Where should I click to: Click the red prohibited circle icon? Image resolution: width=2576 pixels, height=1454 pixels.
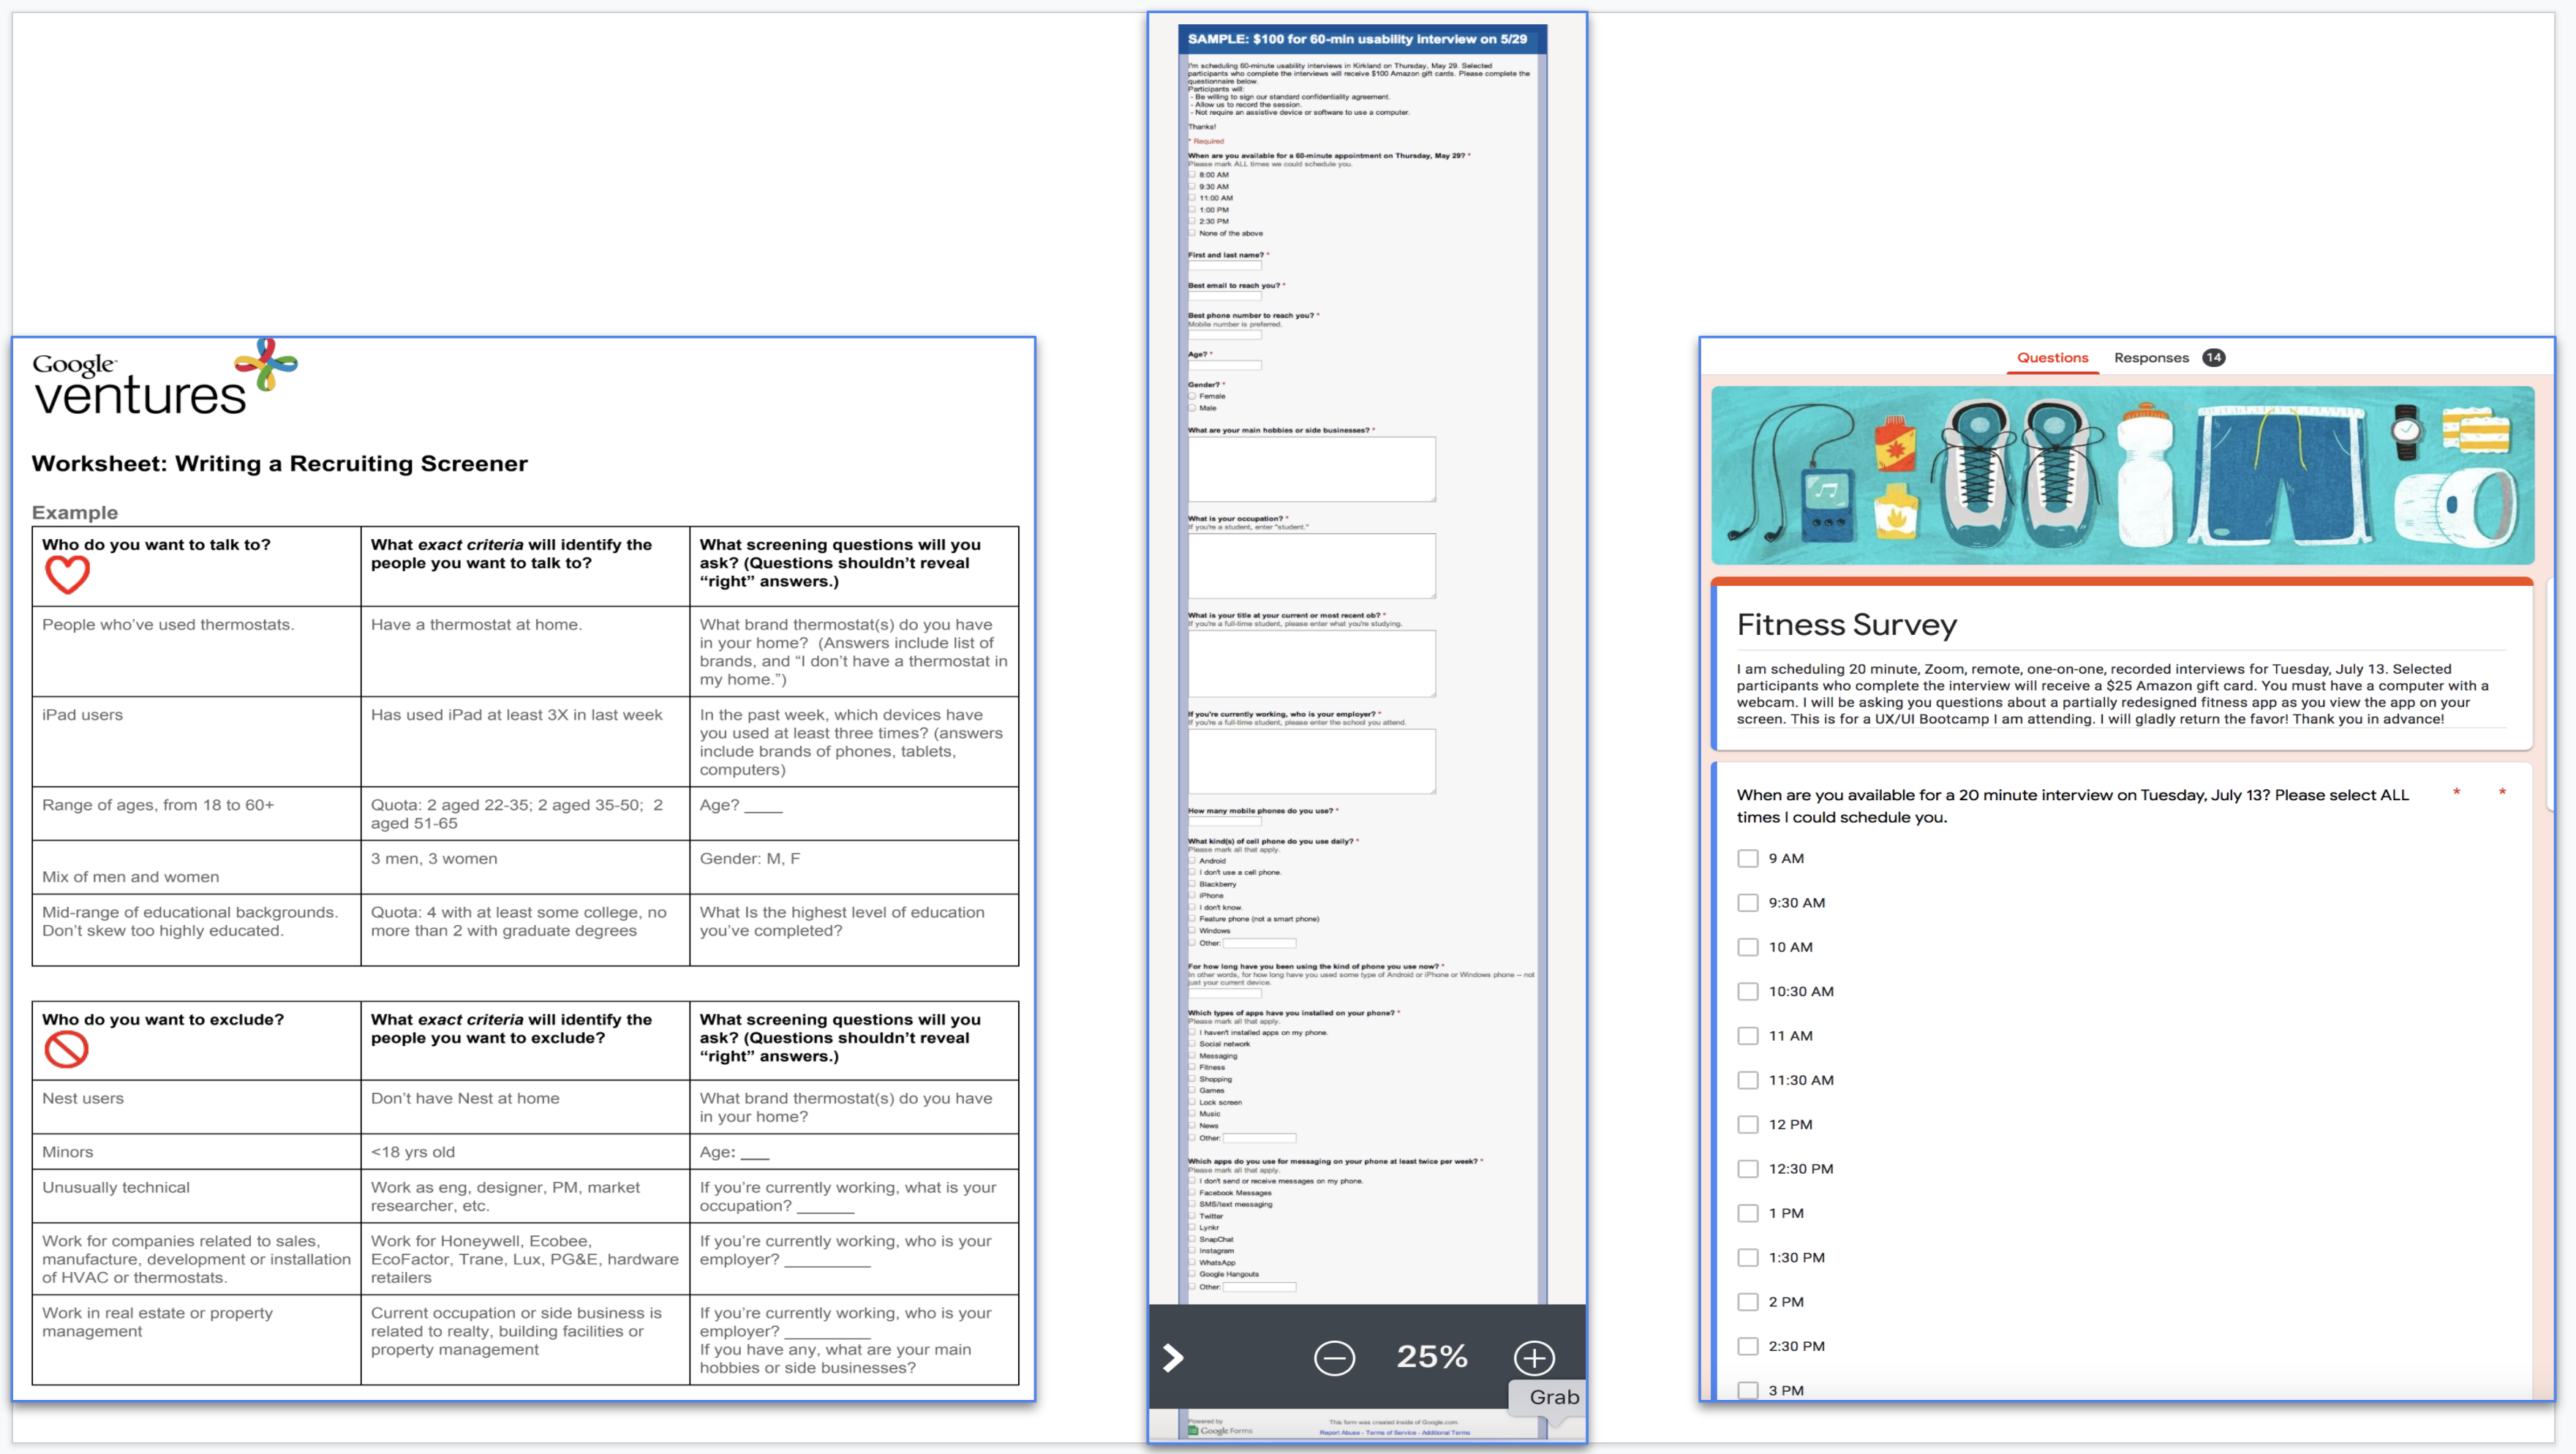pyautogui.click(x=67, y=1050)
